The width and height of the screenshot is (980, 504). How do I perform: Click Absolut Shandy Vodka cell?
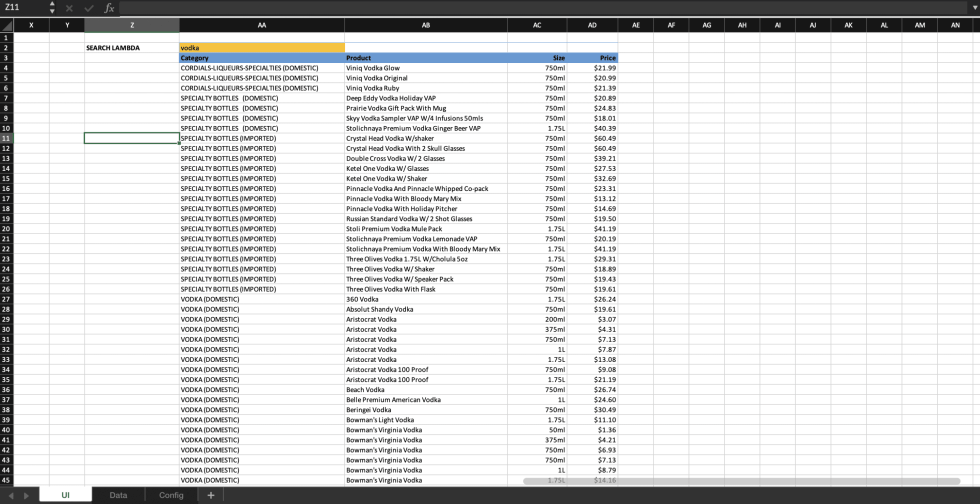[426, 309]
